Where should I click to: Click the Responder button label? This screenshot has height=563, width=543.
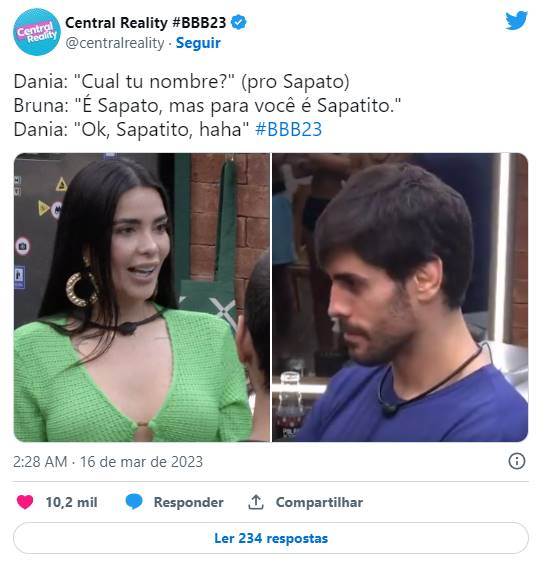[x=189, y=502]
